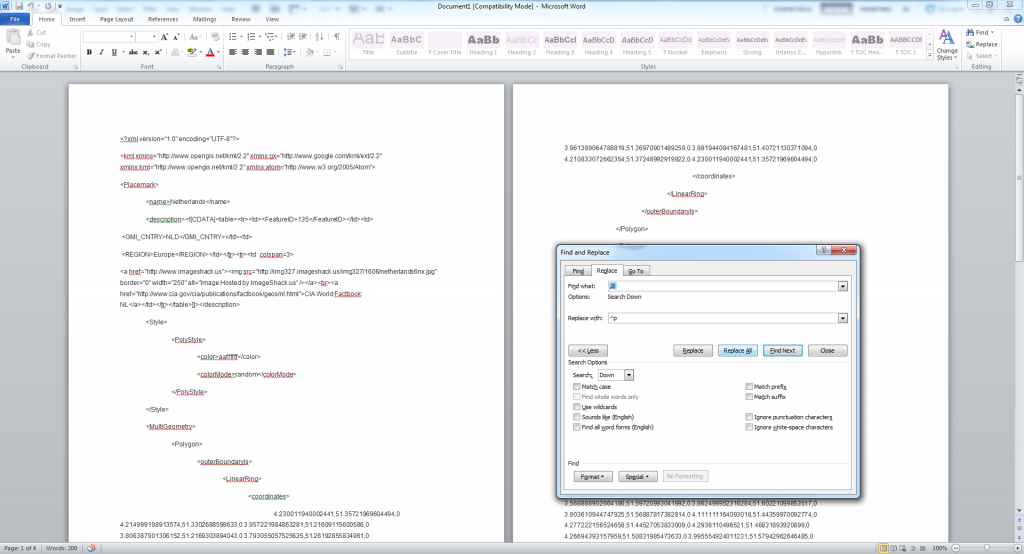Click the zoom slider in status bar

coord(986,548)
